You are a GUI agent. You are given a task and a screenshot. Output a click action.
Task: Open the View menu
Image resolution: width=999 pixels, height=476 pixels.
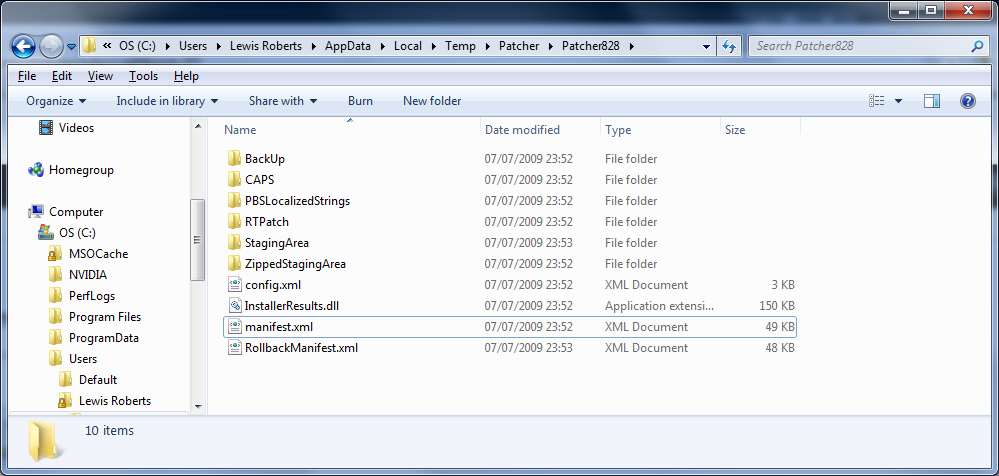click(100, 76)
